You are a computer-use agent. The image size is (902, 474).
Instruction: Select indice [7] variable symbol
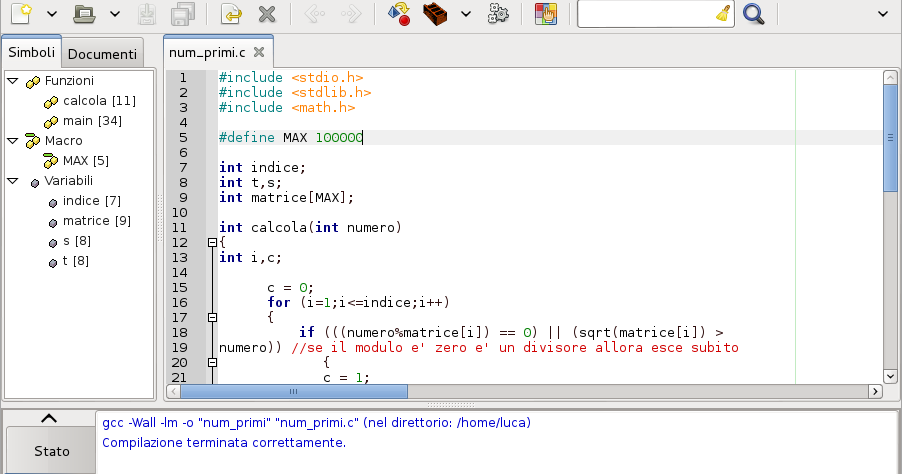coord(91,201)
